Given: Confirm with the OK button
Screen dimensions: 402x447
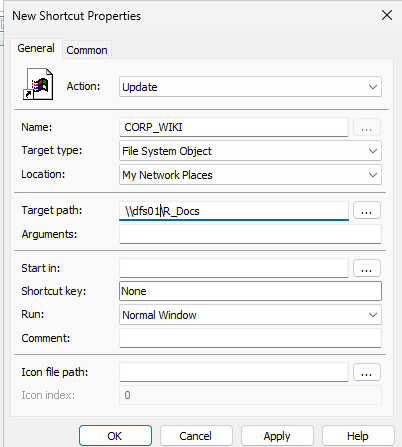Looking at the screenshot, I should (x=115, y=436).
